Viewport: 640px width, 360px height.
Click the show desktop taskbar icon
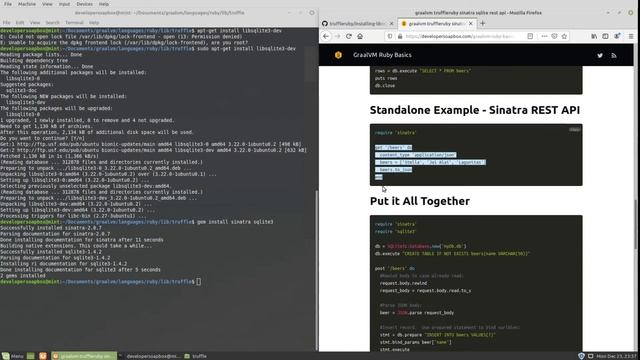(x=31, y=356)
